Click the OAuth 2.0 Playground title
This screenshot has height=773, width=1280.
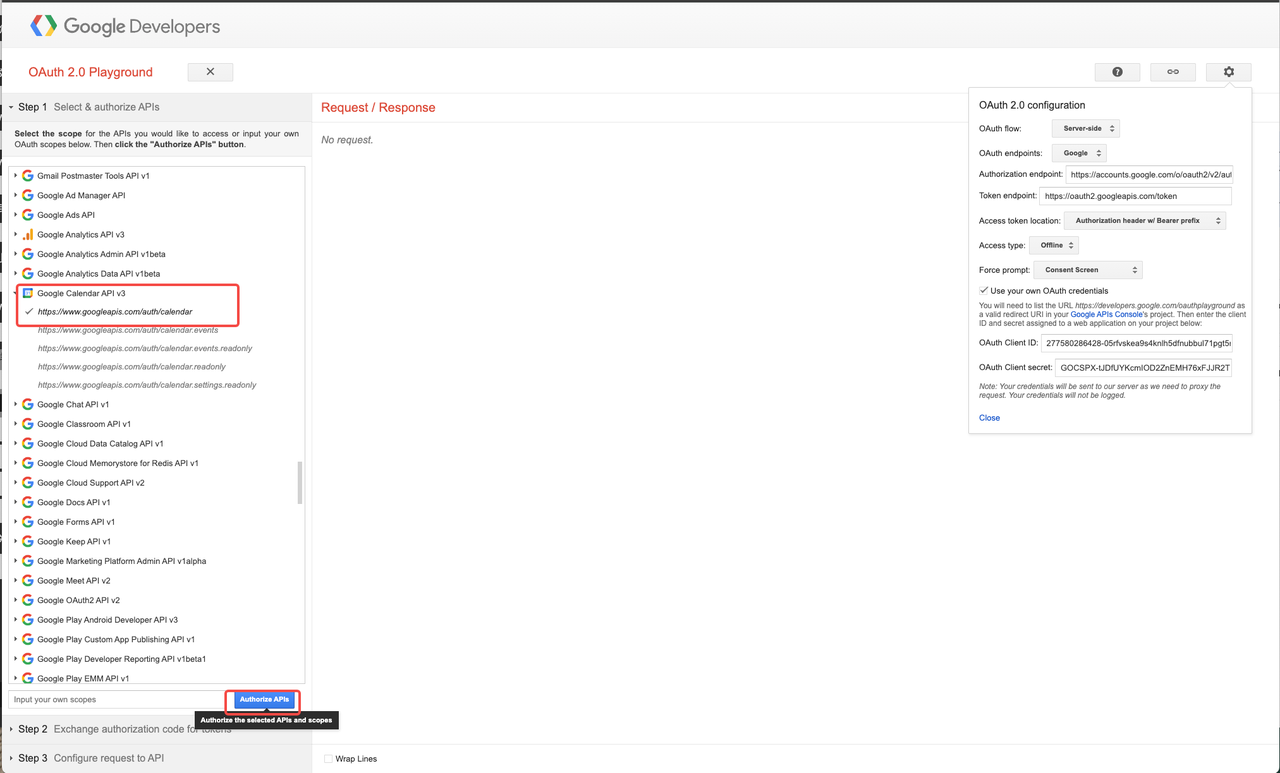coord(91,72)
